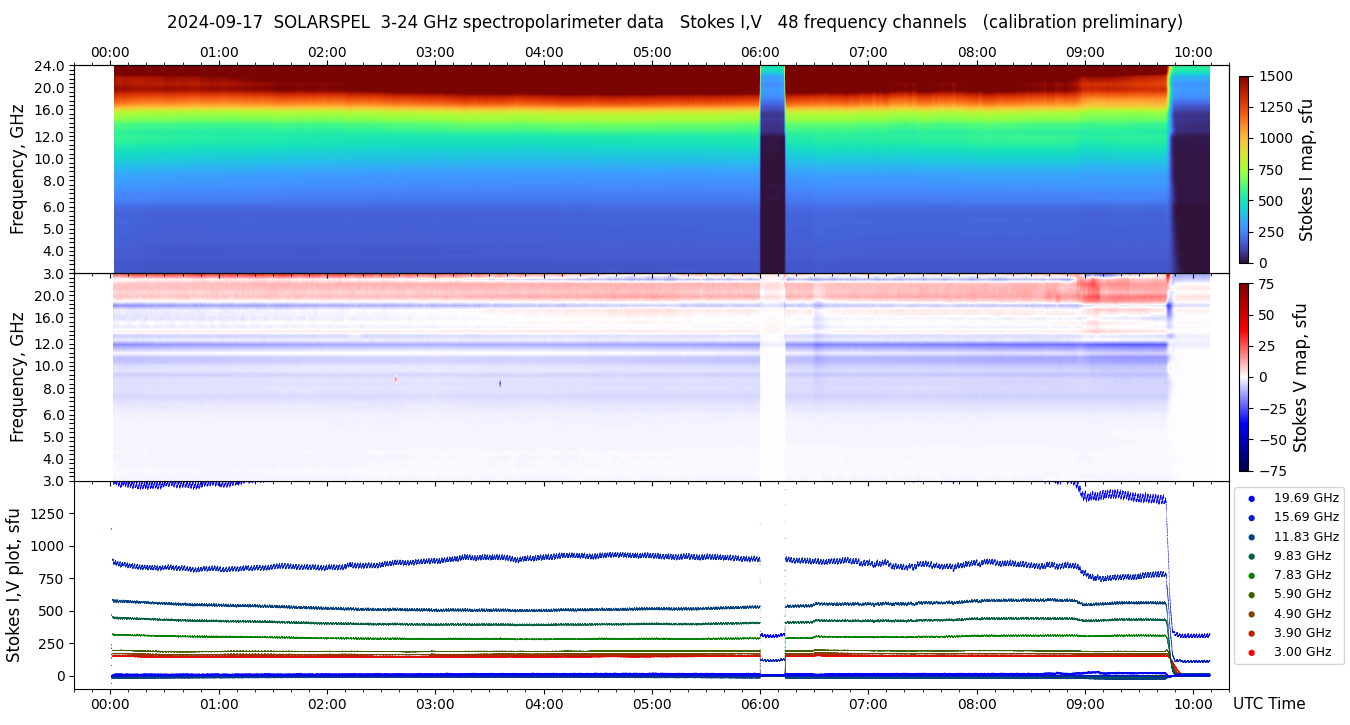Click the 11.83 GHz legend marker

[x=1251, y=537]
